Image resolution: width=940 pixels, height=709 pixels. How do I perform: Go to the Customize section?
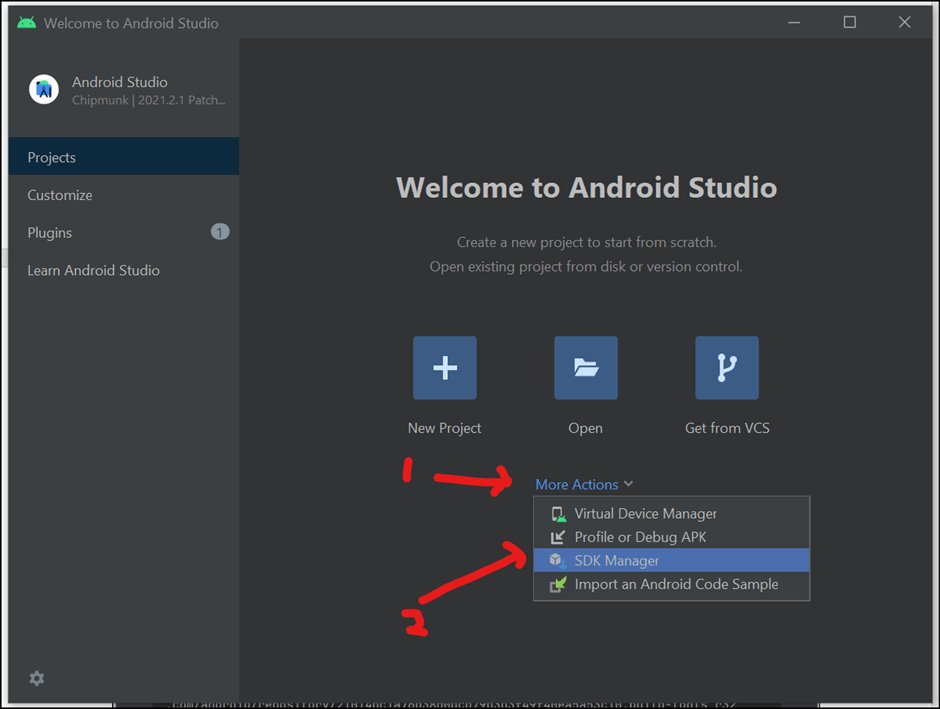(x=60, y=195)
